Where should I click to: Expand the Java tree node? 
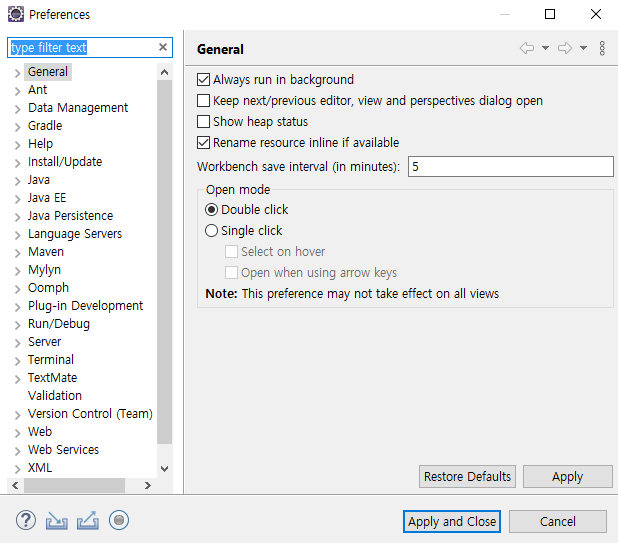17,181
